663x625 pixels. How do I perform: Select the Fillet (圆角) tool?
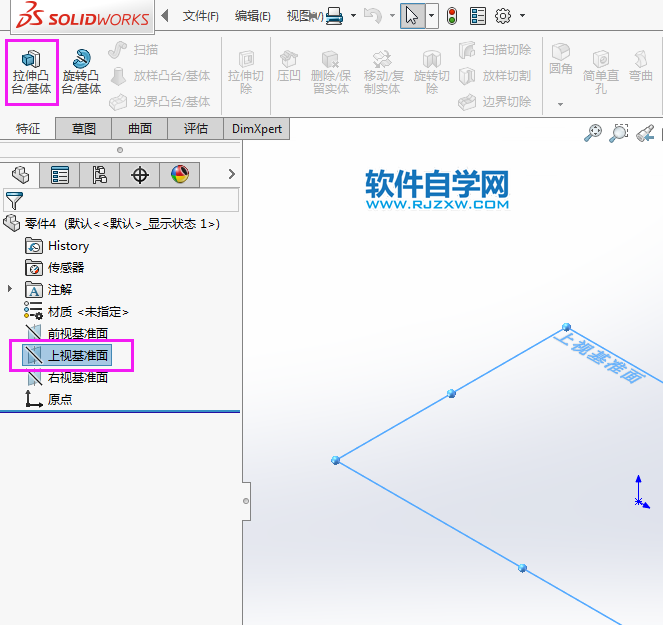pyautogui.click(x=561, y=59)
